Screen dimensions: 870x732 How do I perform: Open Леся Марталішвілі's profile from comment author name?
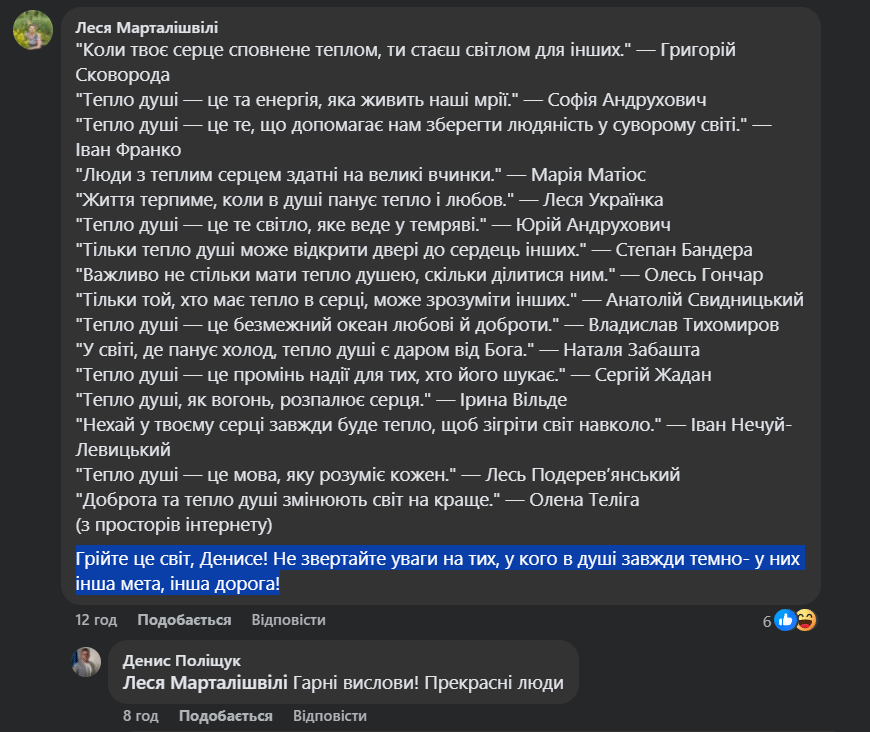[x=146, y=27]
